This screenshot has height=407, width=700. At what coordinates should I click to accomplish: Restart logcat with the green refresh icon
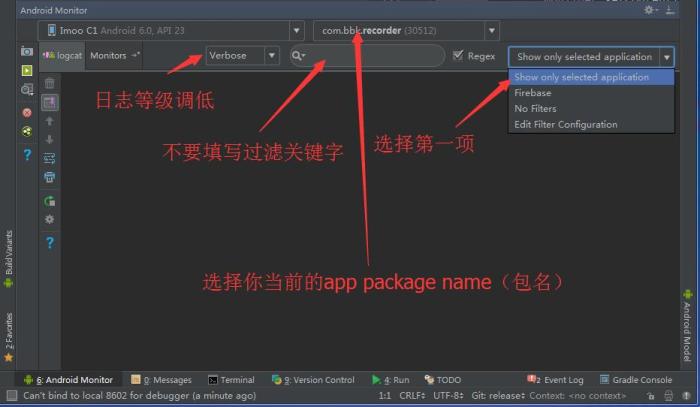[x=50, y=201]
